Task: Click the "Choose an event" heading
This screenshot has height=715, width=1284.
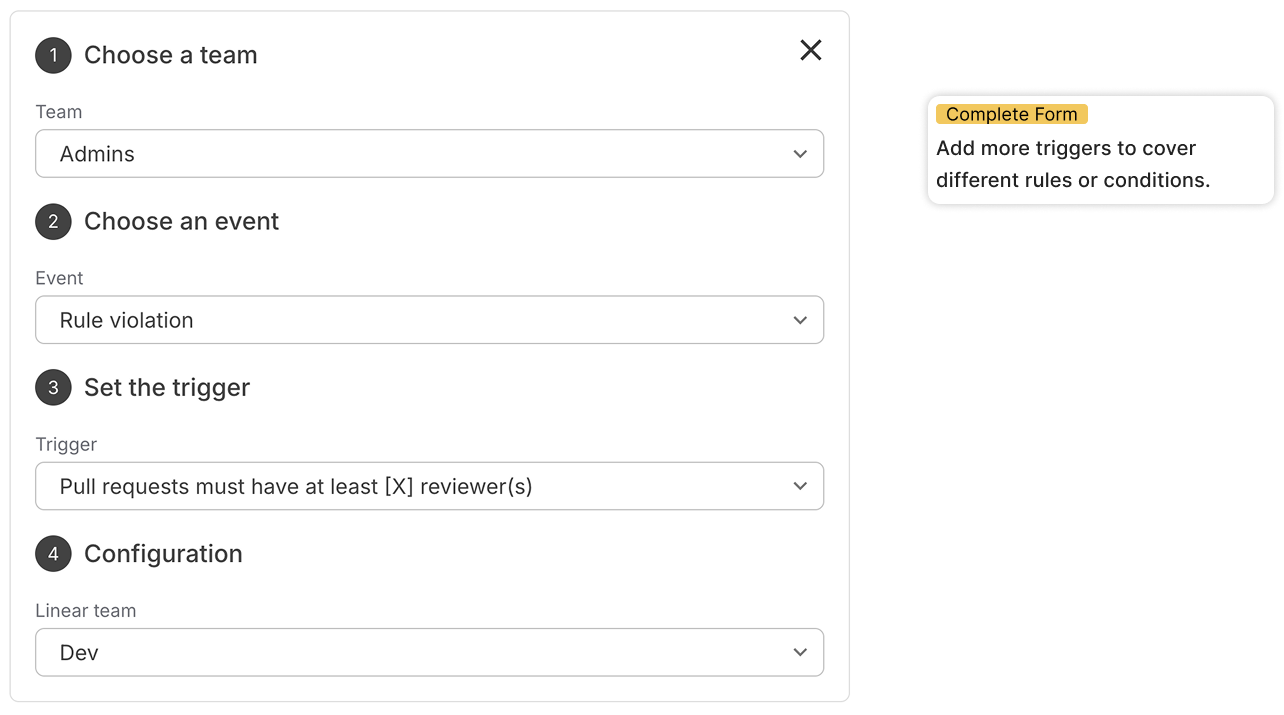Action: tap(181, 221)
